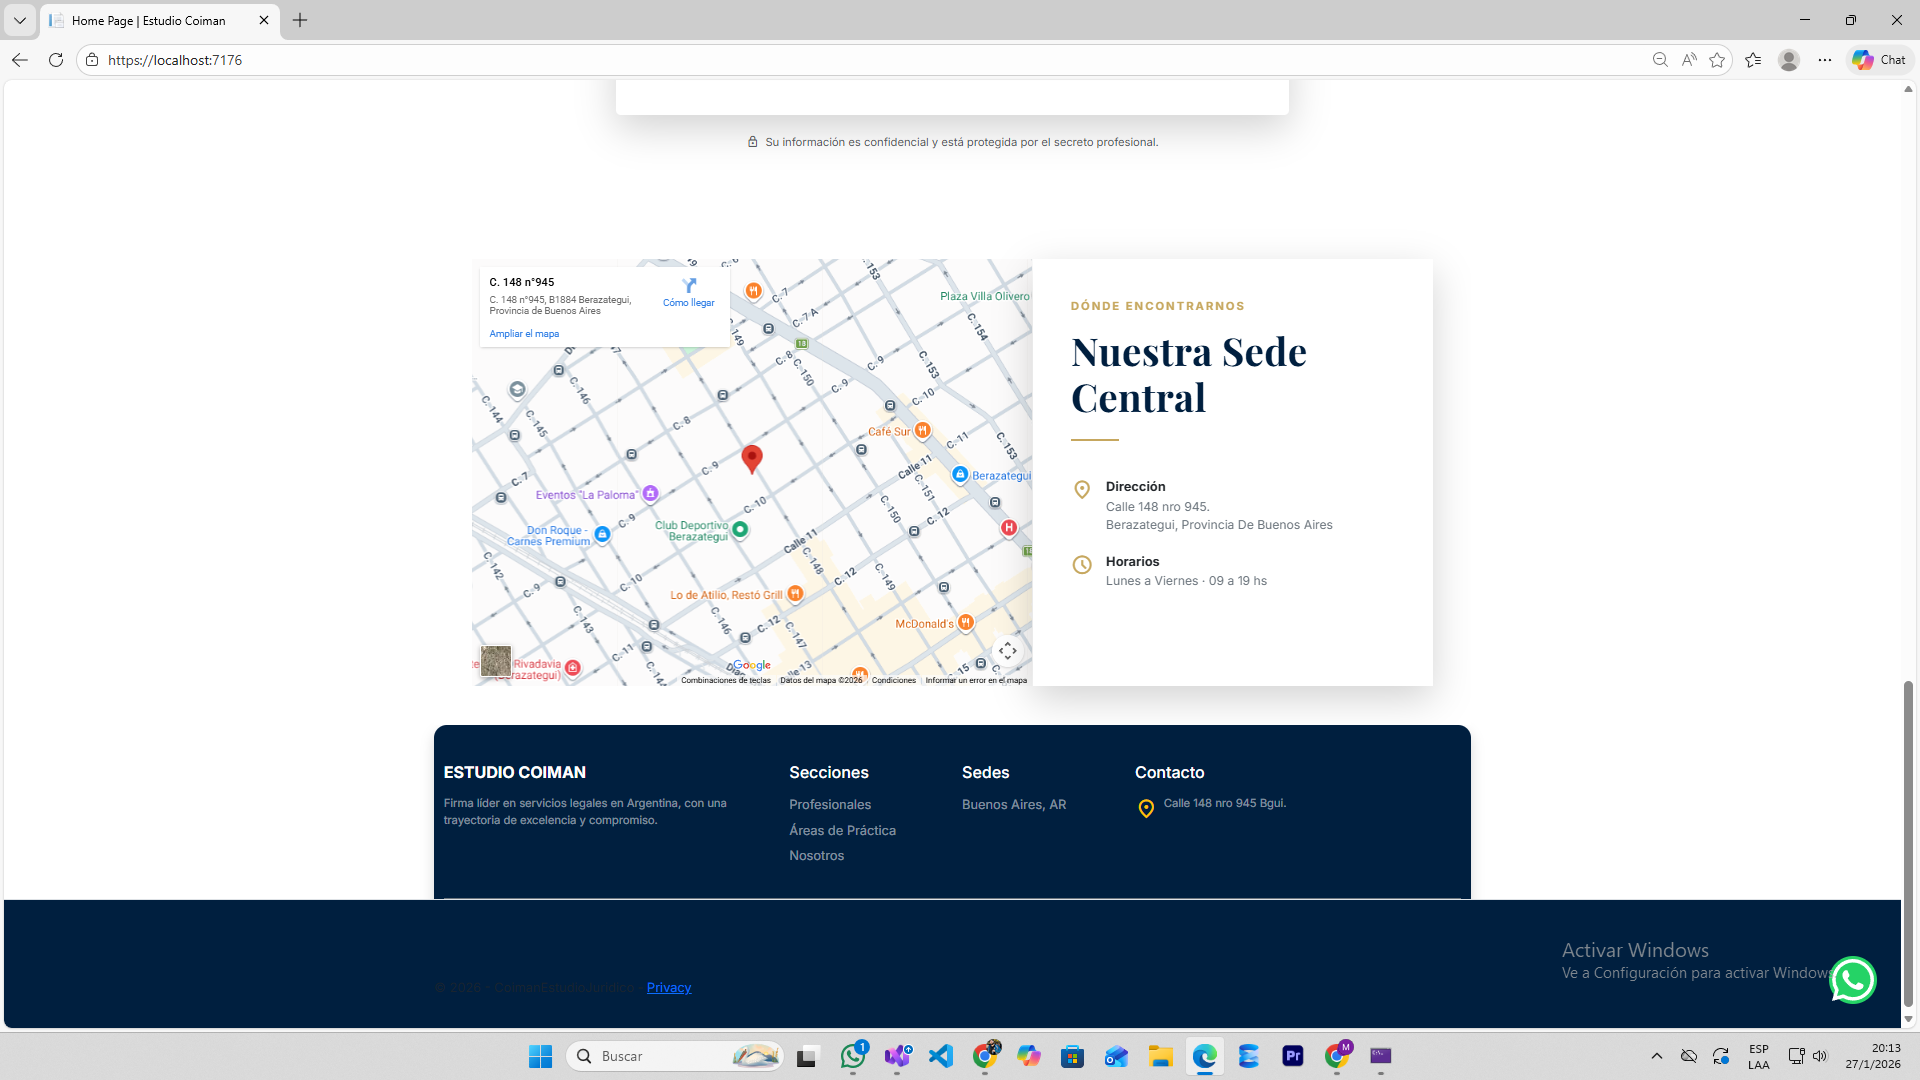The image size is (1920, 1080).
Task: Expand hidden icons in the system tray
Action: click(x=1657, y=1056)
